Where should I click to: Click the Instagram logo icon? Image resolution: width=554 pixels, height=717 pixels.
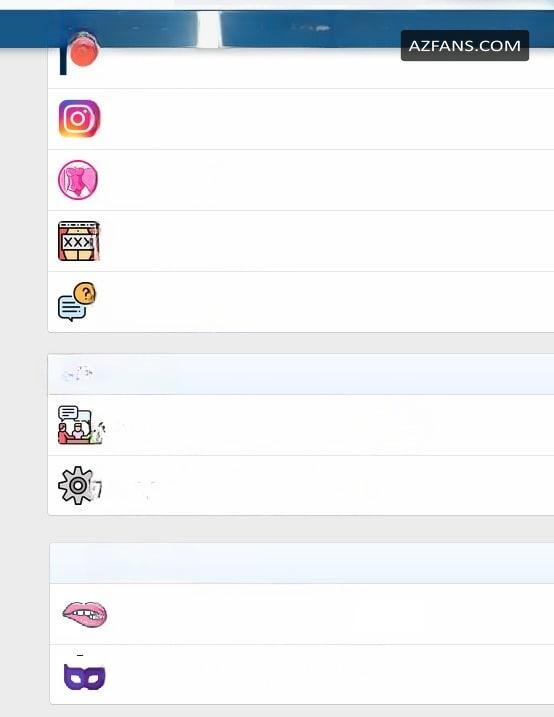pyautogui.click(x=79, y=118)
